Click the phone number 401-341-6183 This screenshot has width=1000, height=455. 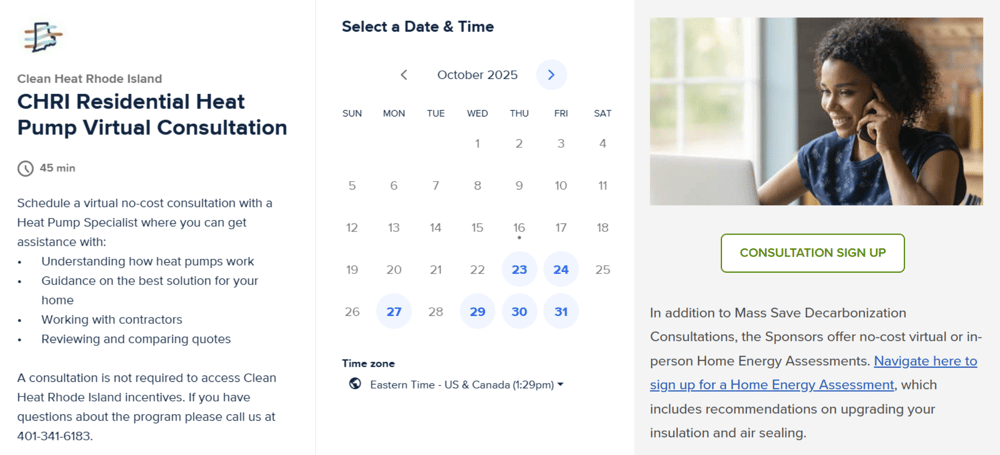click(x=58, y=436)
